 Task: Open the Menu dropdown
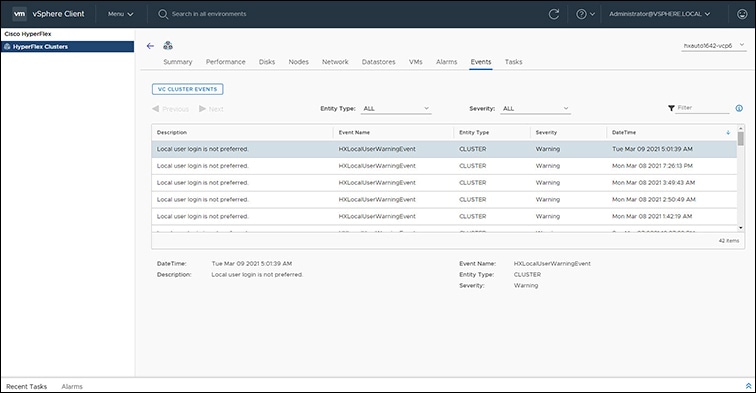(x=121, y=14)
